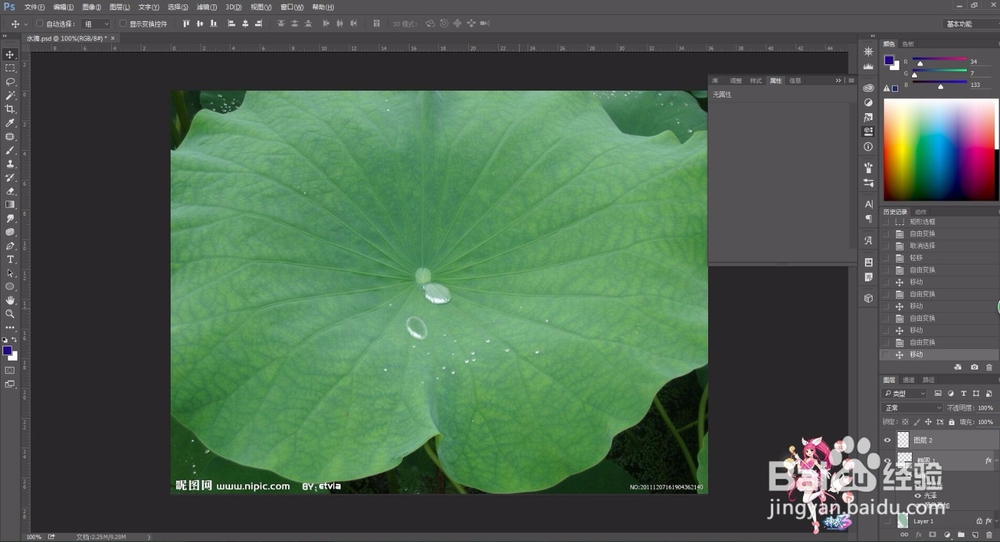Viewport: 1000px width, 542px height.
Task: Select the Clone Stamp tool
Action: (x=10, y=164)
